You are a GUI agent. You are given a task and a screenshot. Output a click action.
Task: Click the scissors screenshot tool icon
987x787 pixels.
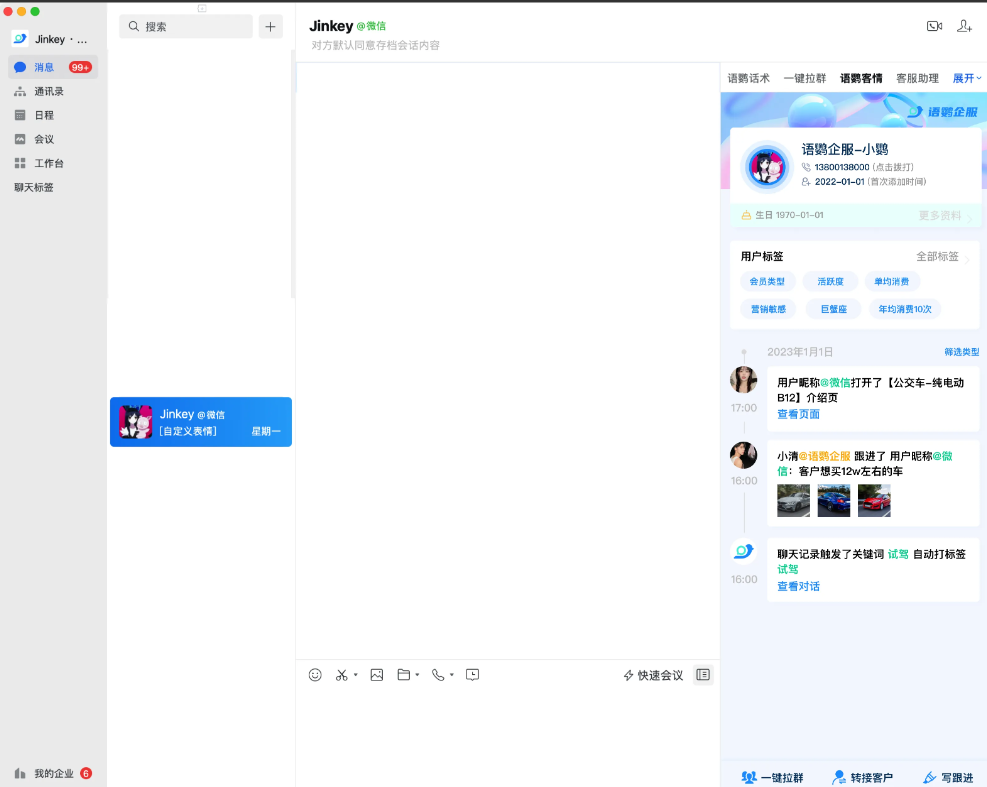click(341, 675)
